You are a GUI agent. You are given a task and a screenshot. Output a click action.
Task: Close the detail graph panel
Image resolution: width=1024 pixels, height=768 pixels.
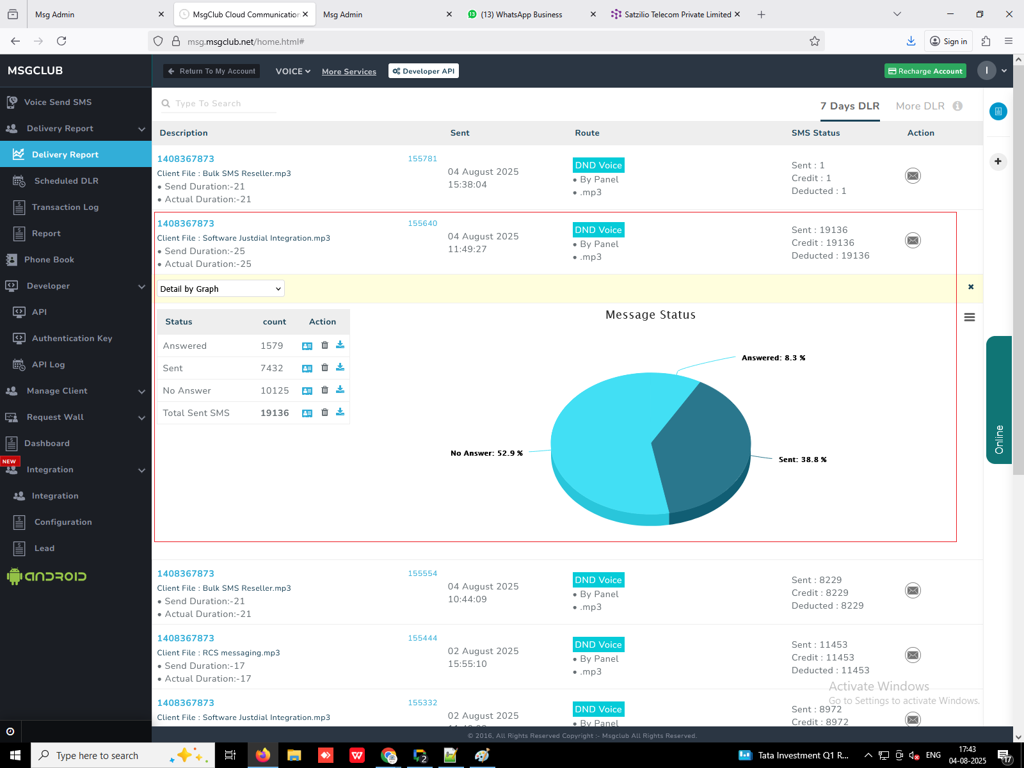point(971,287)
